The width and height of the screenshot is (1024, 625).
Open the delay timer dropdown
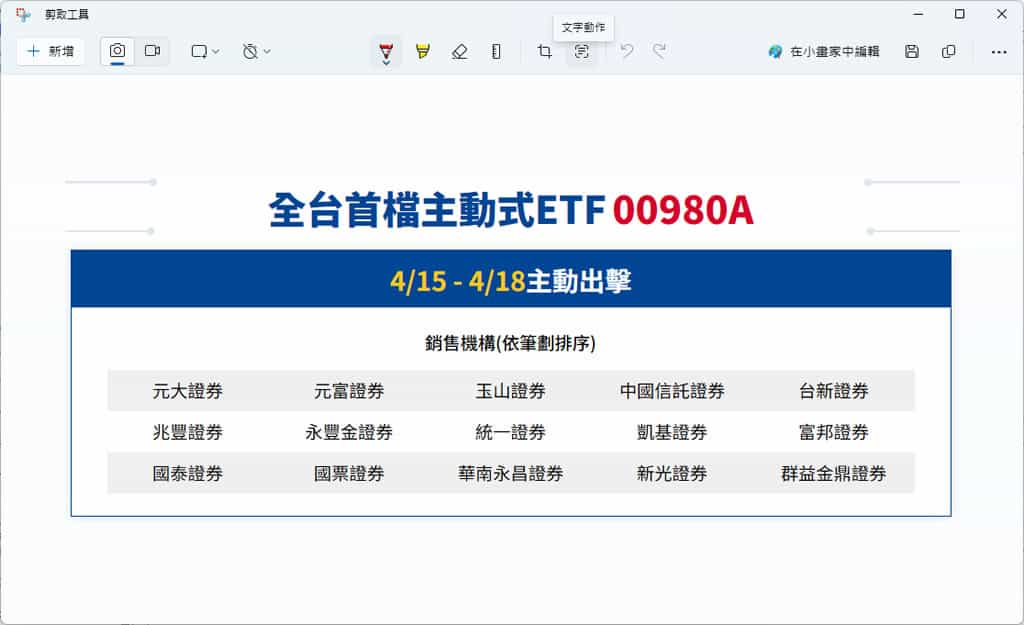[x=256, y=51]
